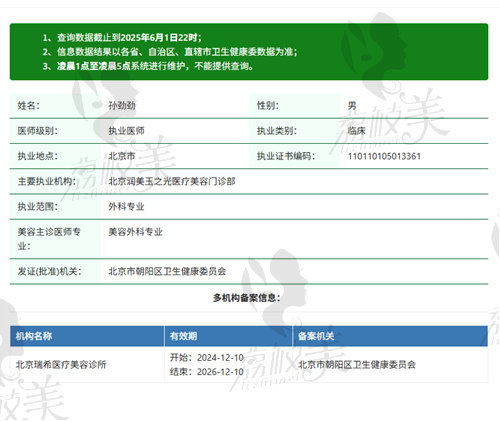Screen dimensions: 500x421
Task: Click the 主要执业机构 label
Action: point(47,181)
